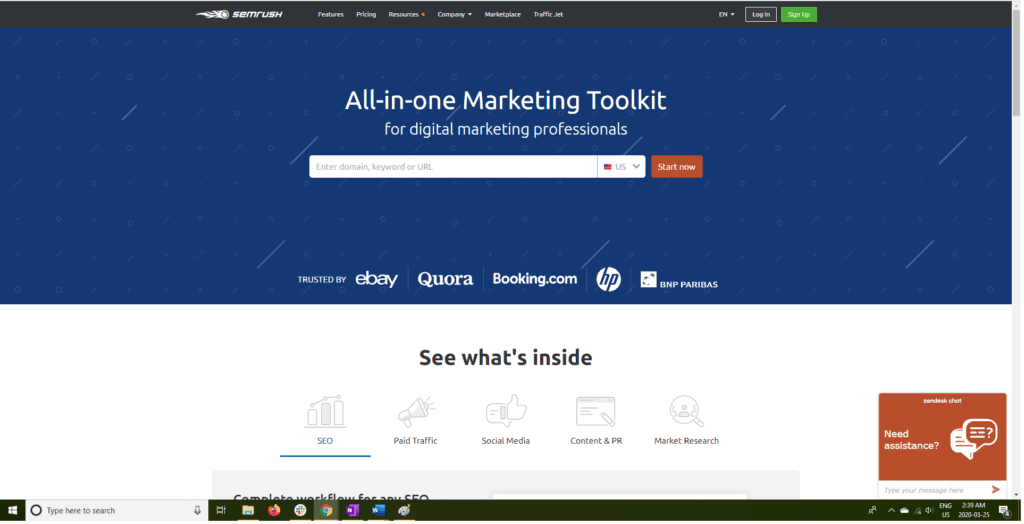Expand the Resources menu
This screenshot has width=1024, height=524.
[407, 14]
